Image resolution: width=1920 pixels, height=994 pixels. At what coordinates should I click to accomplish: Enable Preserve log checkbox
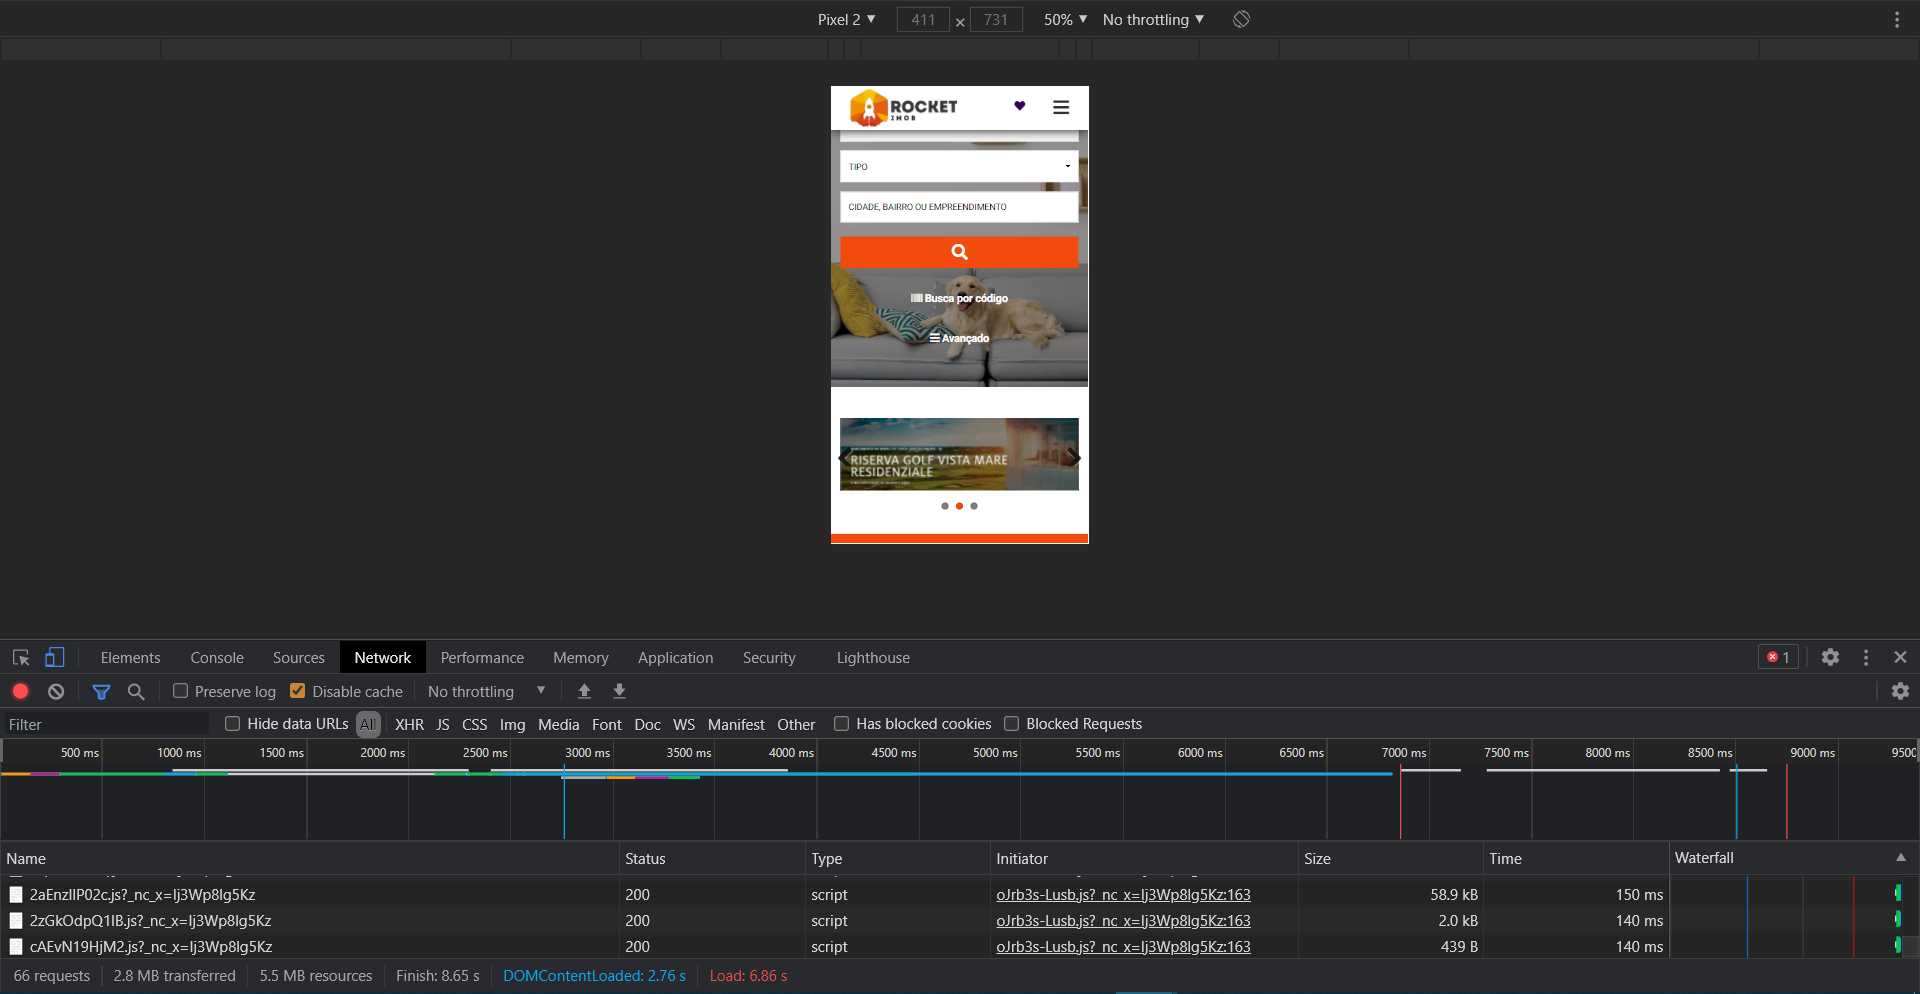coord(181,691)
